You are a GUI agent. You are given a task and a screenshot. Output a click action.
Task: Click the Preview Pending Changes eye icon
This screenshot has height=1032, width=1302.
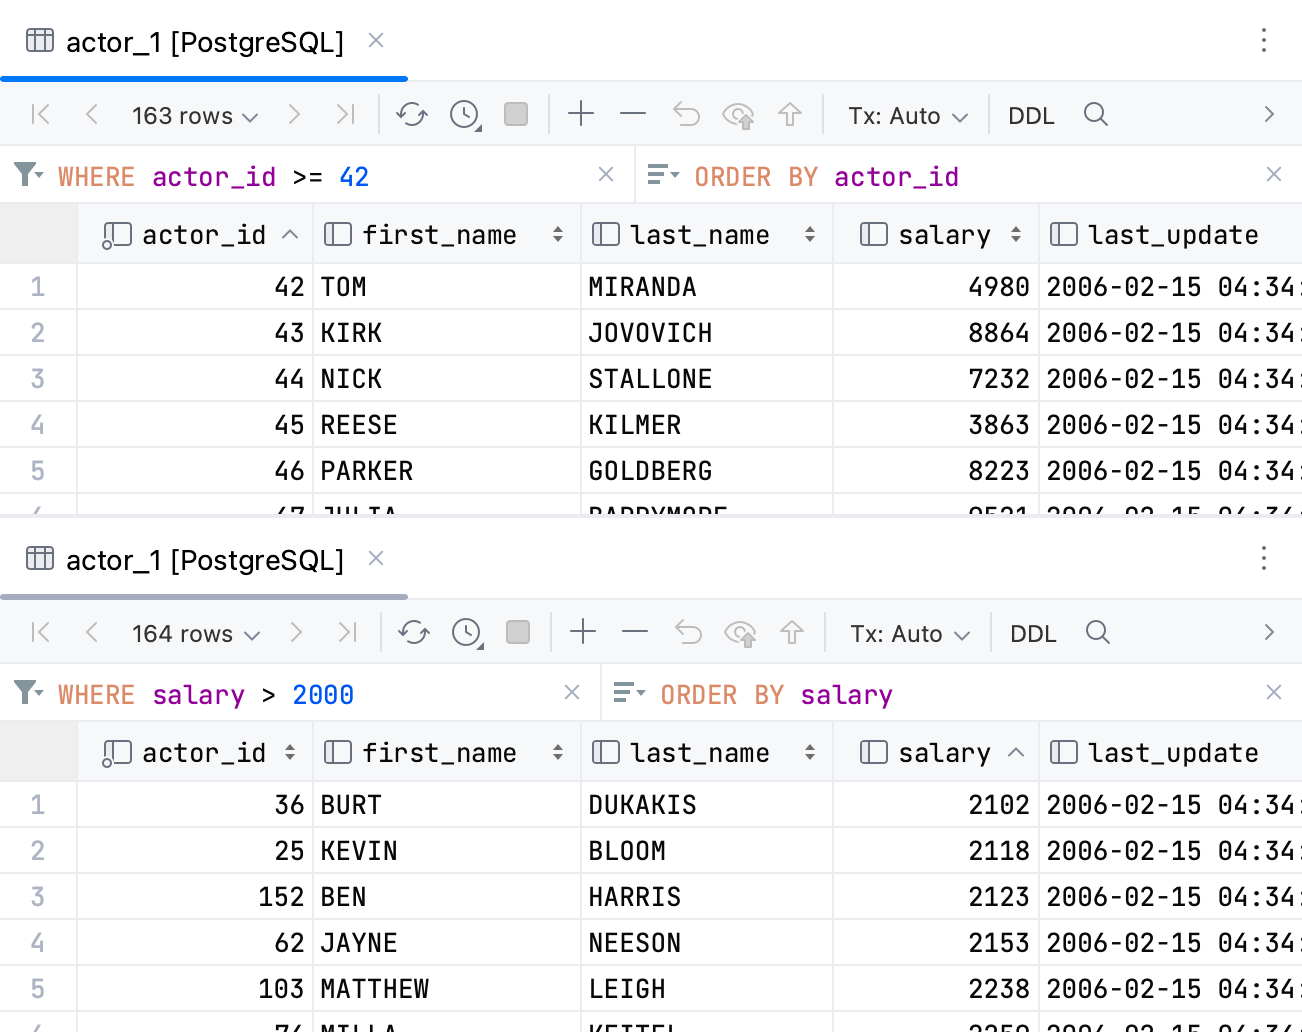coord(739,114)
